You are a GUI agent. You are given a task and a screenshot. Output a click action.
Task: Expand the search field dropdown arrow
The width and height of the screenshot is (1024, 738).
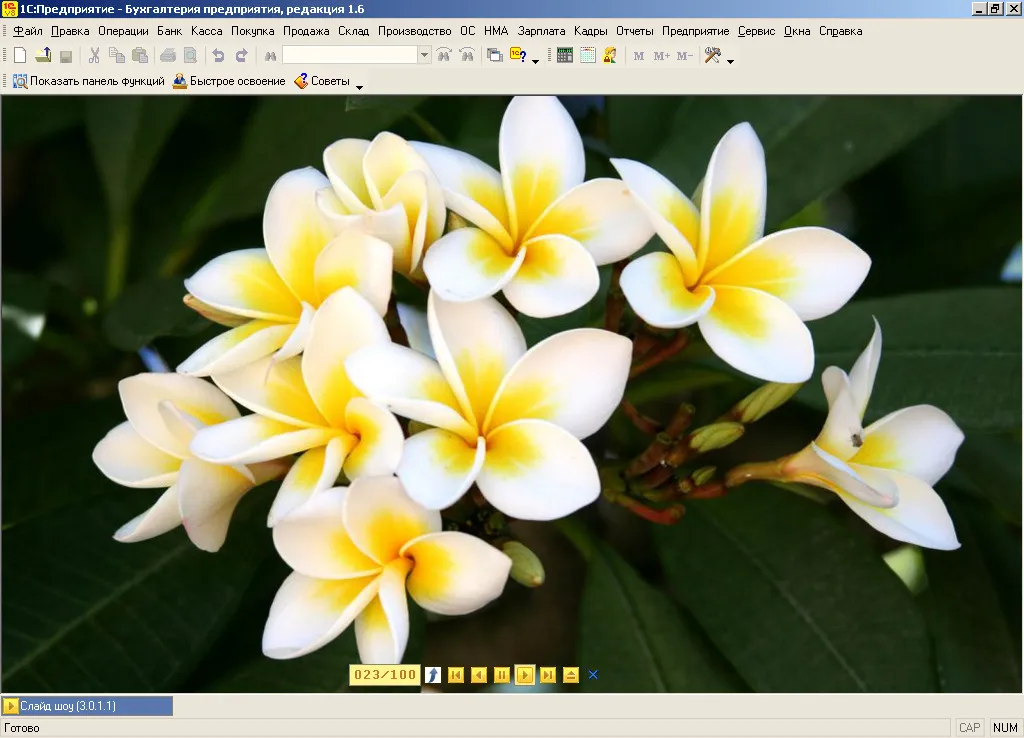point(424,56)
